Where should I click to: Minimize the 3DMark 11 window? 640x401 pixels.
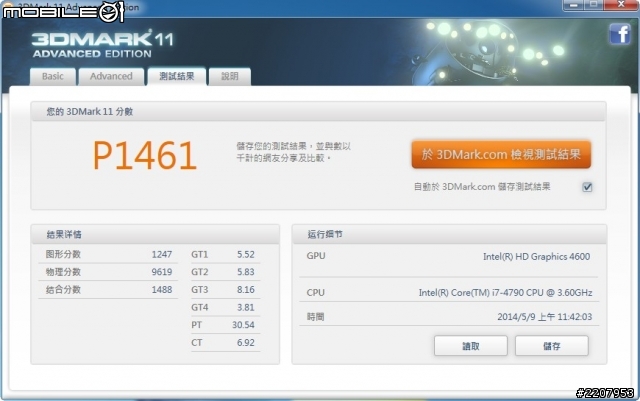573,4
